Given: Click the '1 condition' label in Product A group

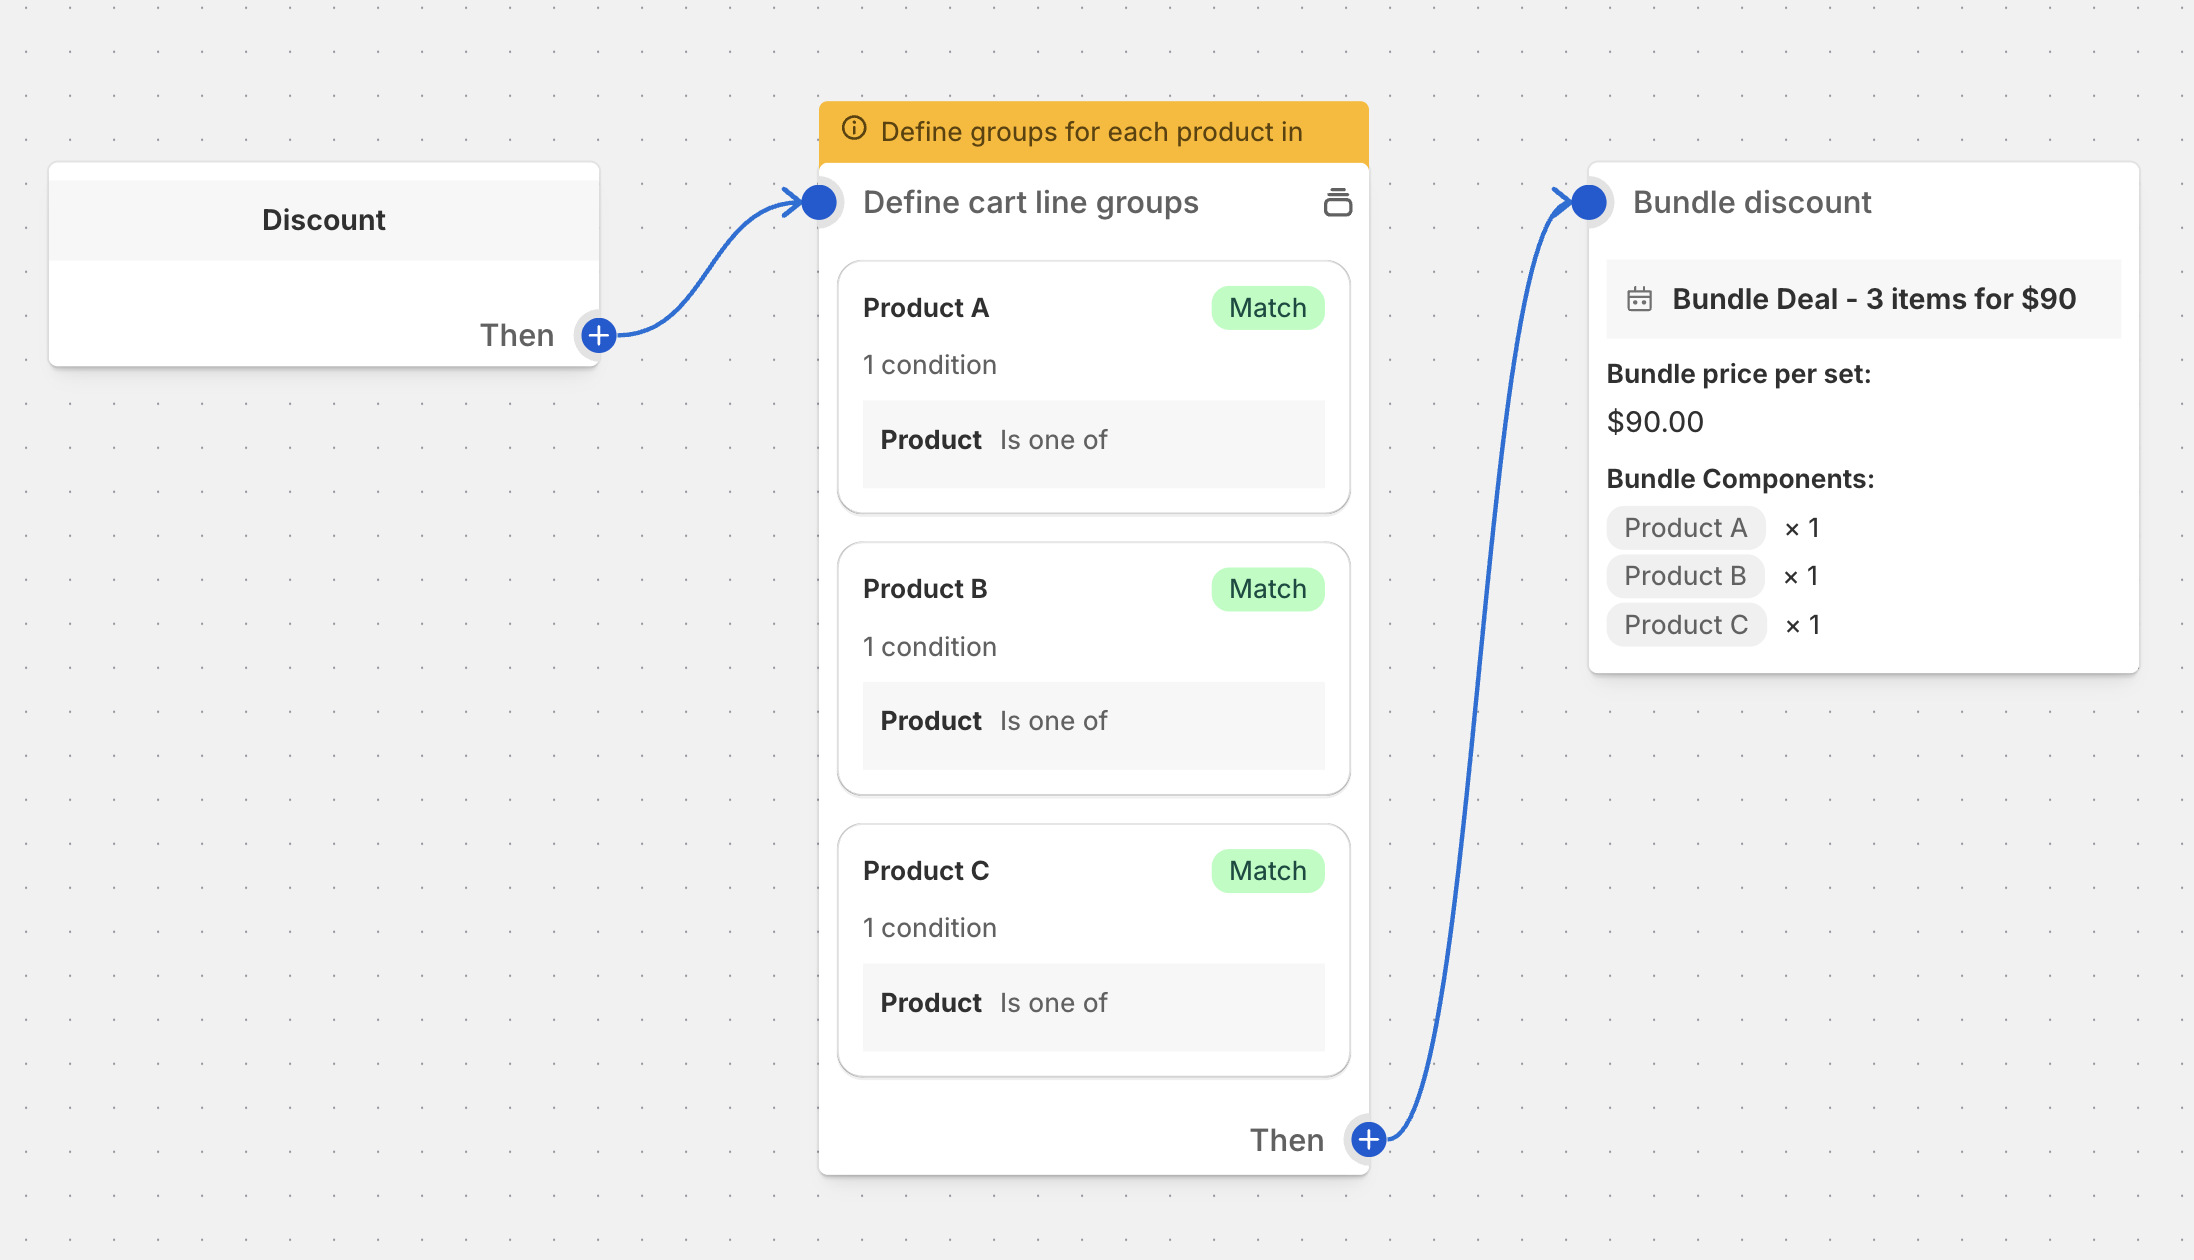Looking at the screenshot, I should pyautogui.click(x=929, y=364).
